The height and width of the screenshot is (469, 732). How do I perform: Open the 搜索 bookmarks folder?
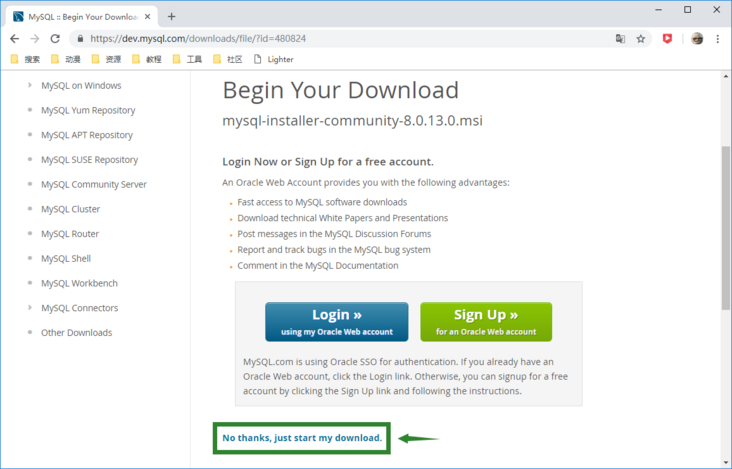[26, 59]
